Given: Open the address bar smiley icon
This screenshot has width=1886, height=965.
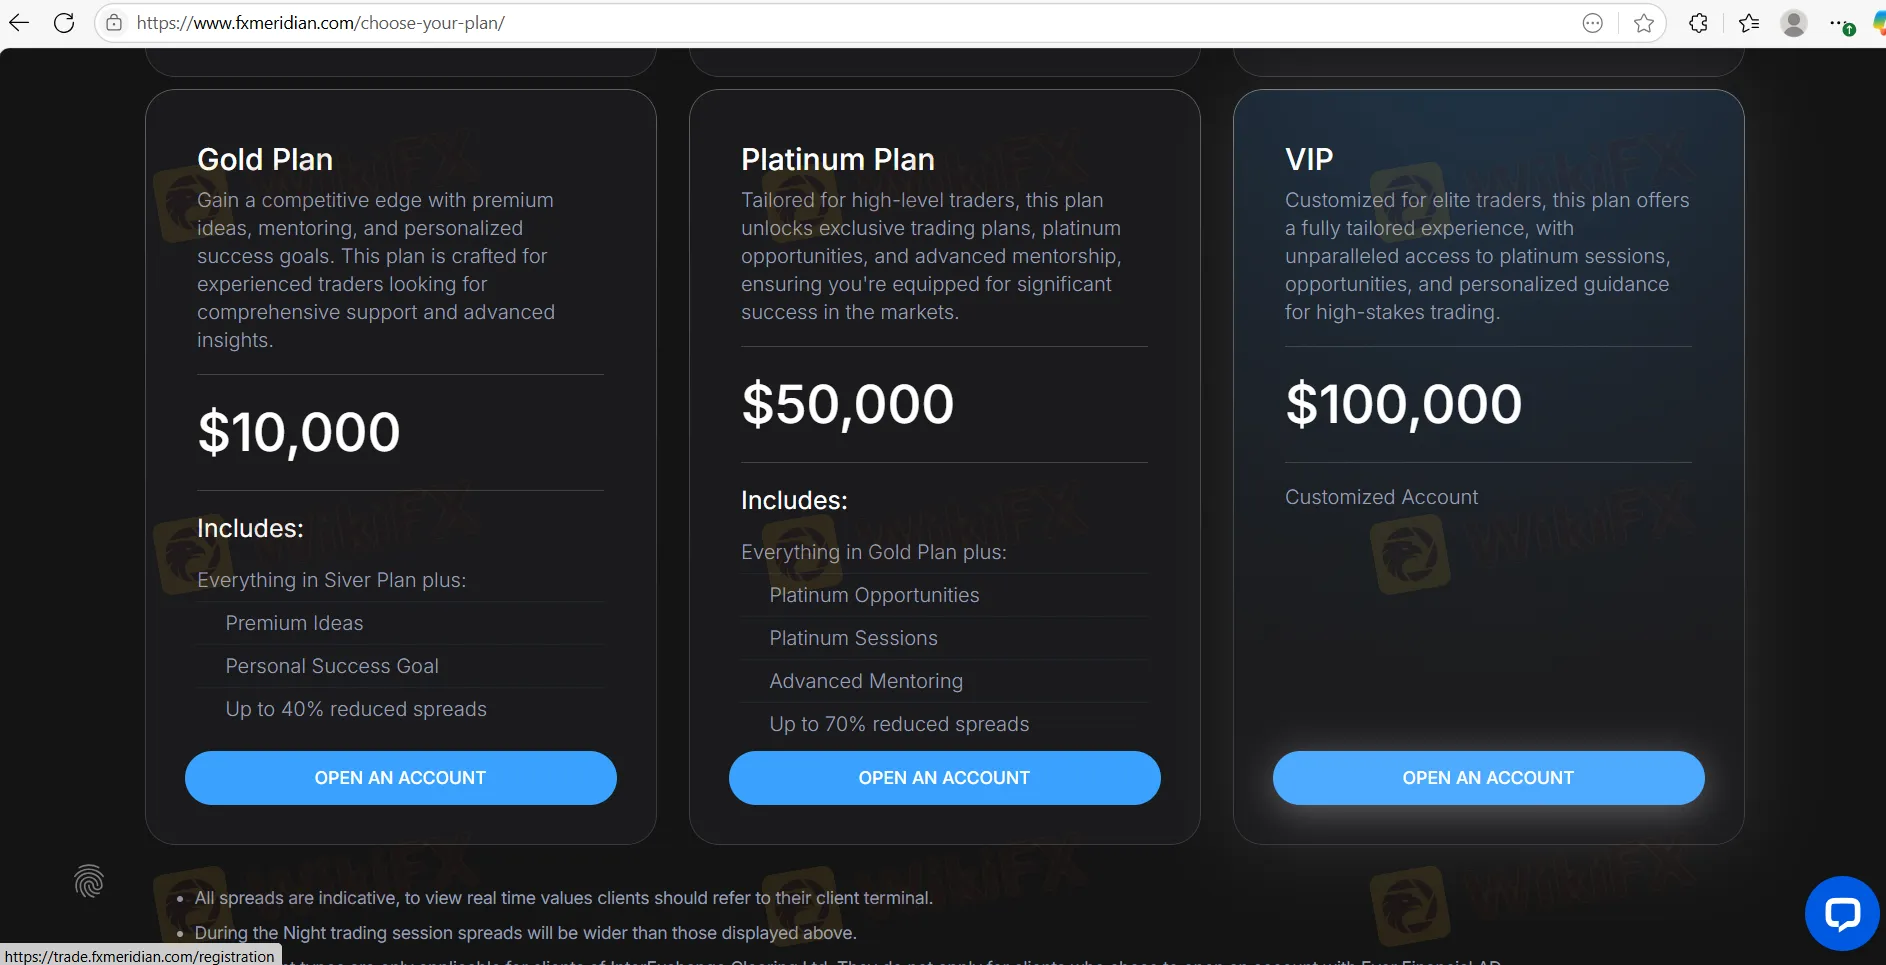Looking at the screenshot, I should [1593, 23].
